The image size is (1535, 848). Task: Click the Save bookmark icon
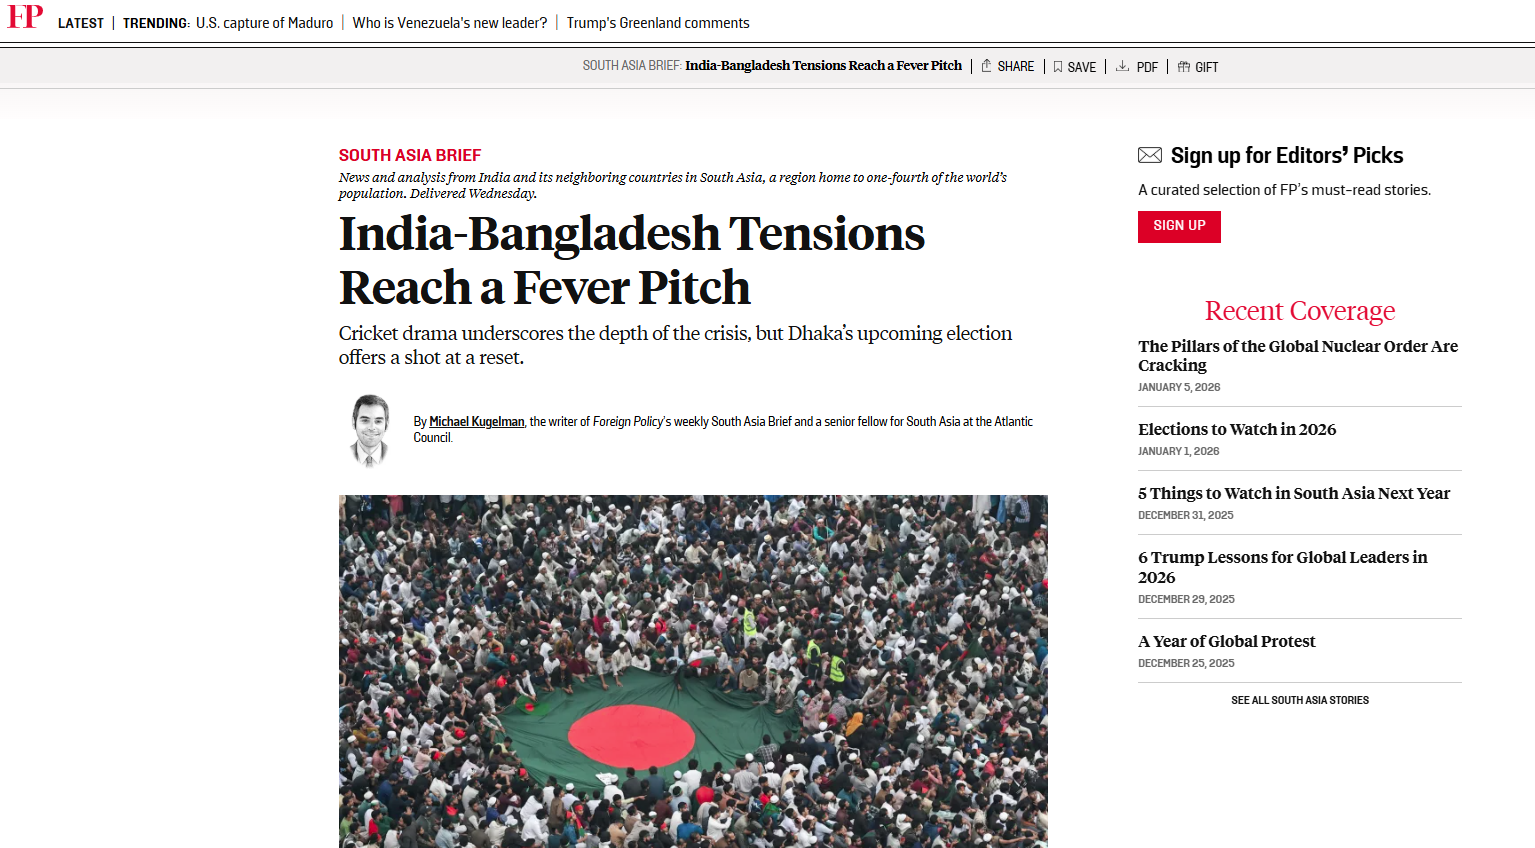[1058, 67]
